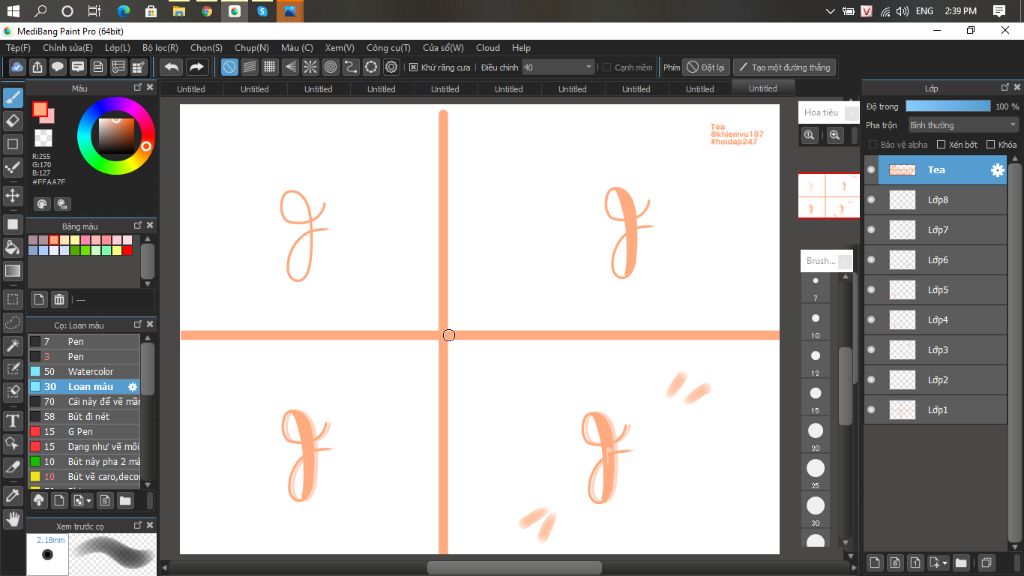Open the Tệp(F) menu
Screen dimensions: 1024x576
tap(18, 48)
